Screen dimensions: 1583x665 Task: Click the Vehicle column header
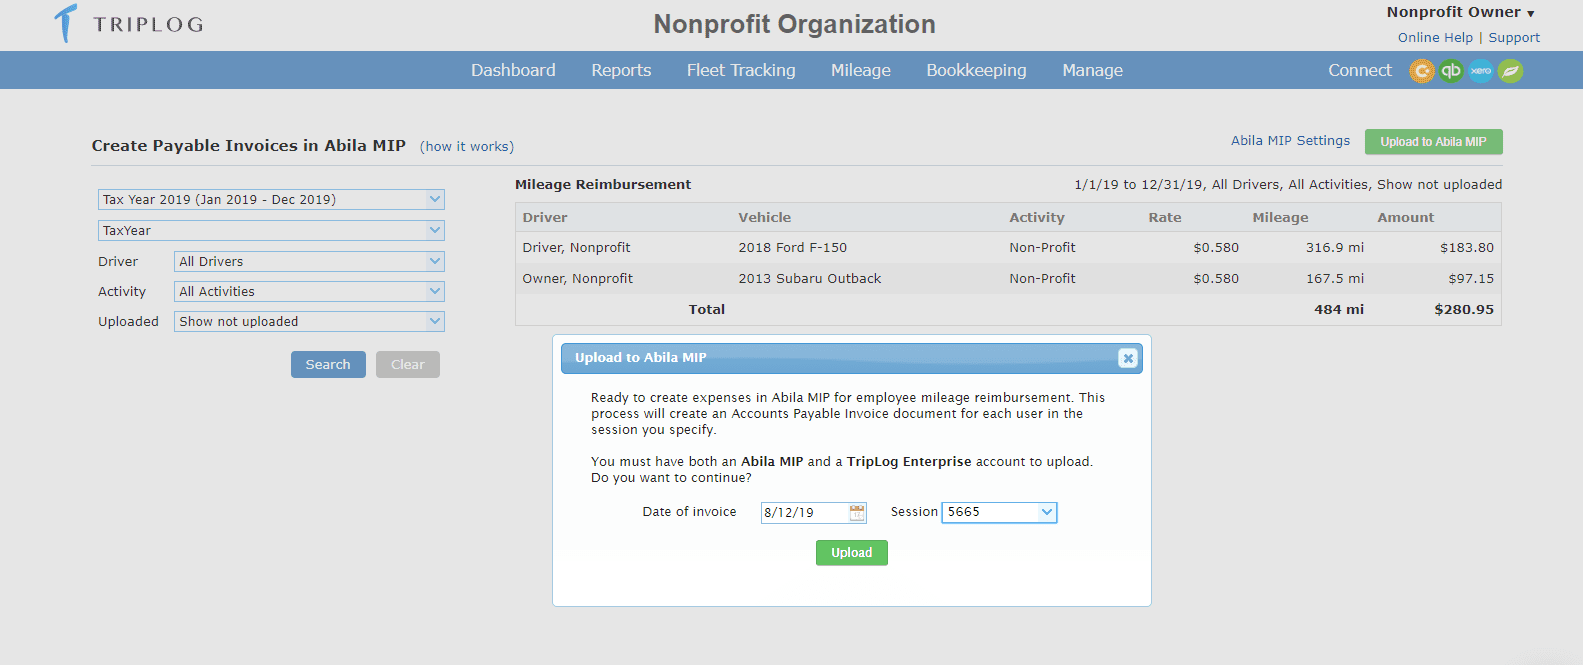click(x=764, y=217)
